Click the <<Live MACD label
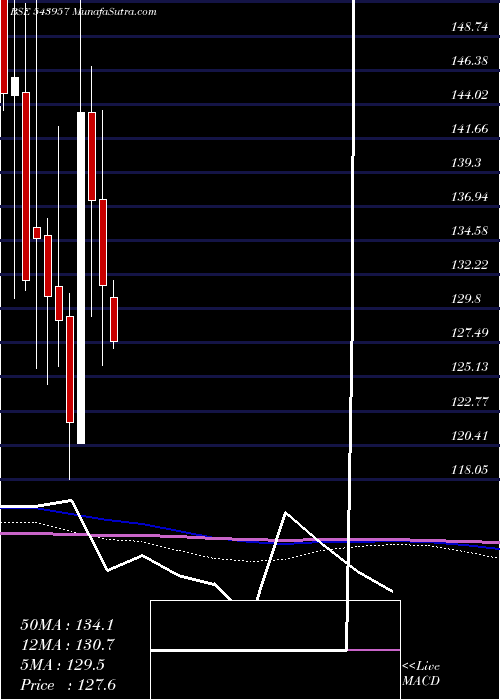This screenshot has height=700, width=500. tap(421, 674)
